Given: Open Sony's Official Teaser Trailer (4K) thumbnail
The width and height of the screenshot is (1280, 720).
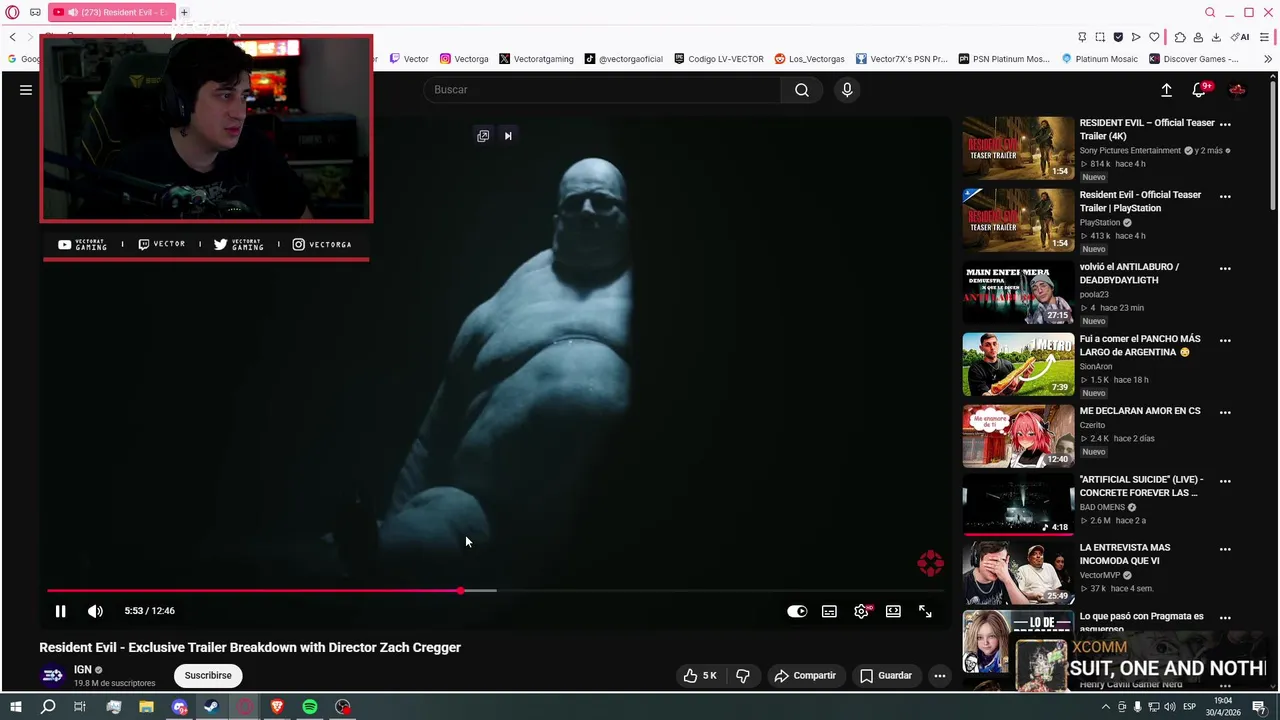Looking at the screenshot, I should [1018, 148].
